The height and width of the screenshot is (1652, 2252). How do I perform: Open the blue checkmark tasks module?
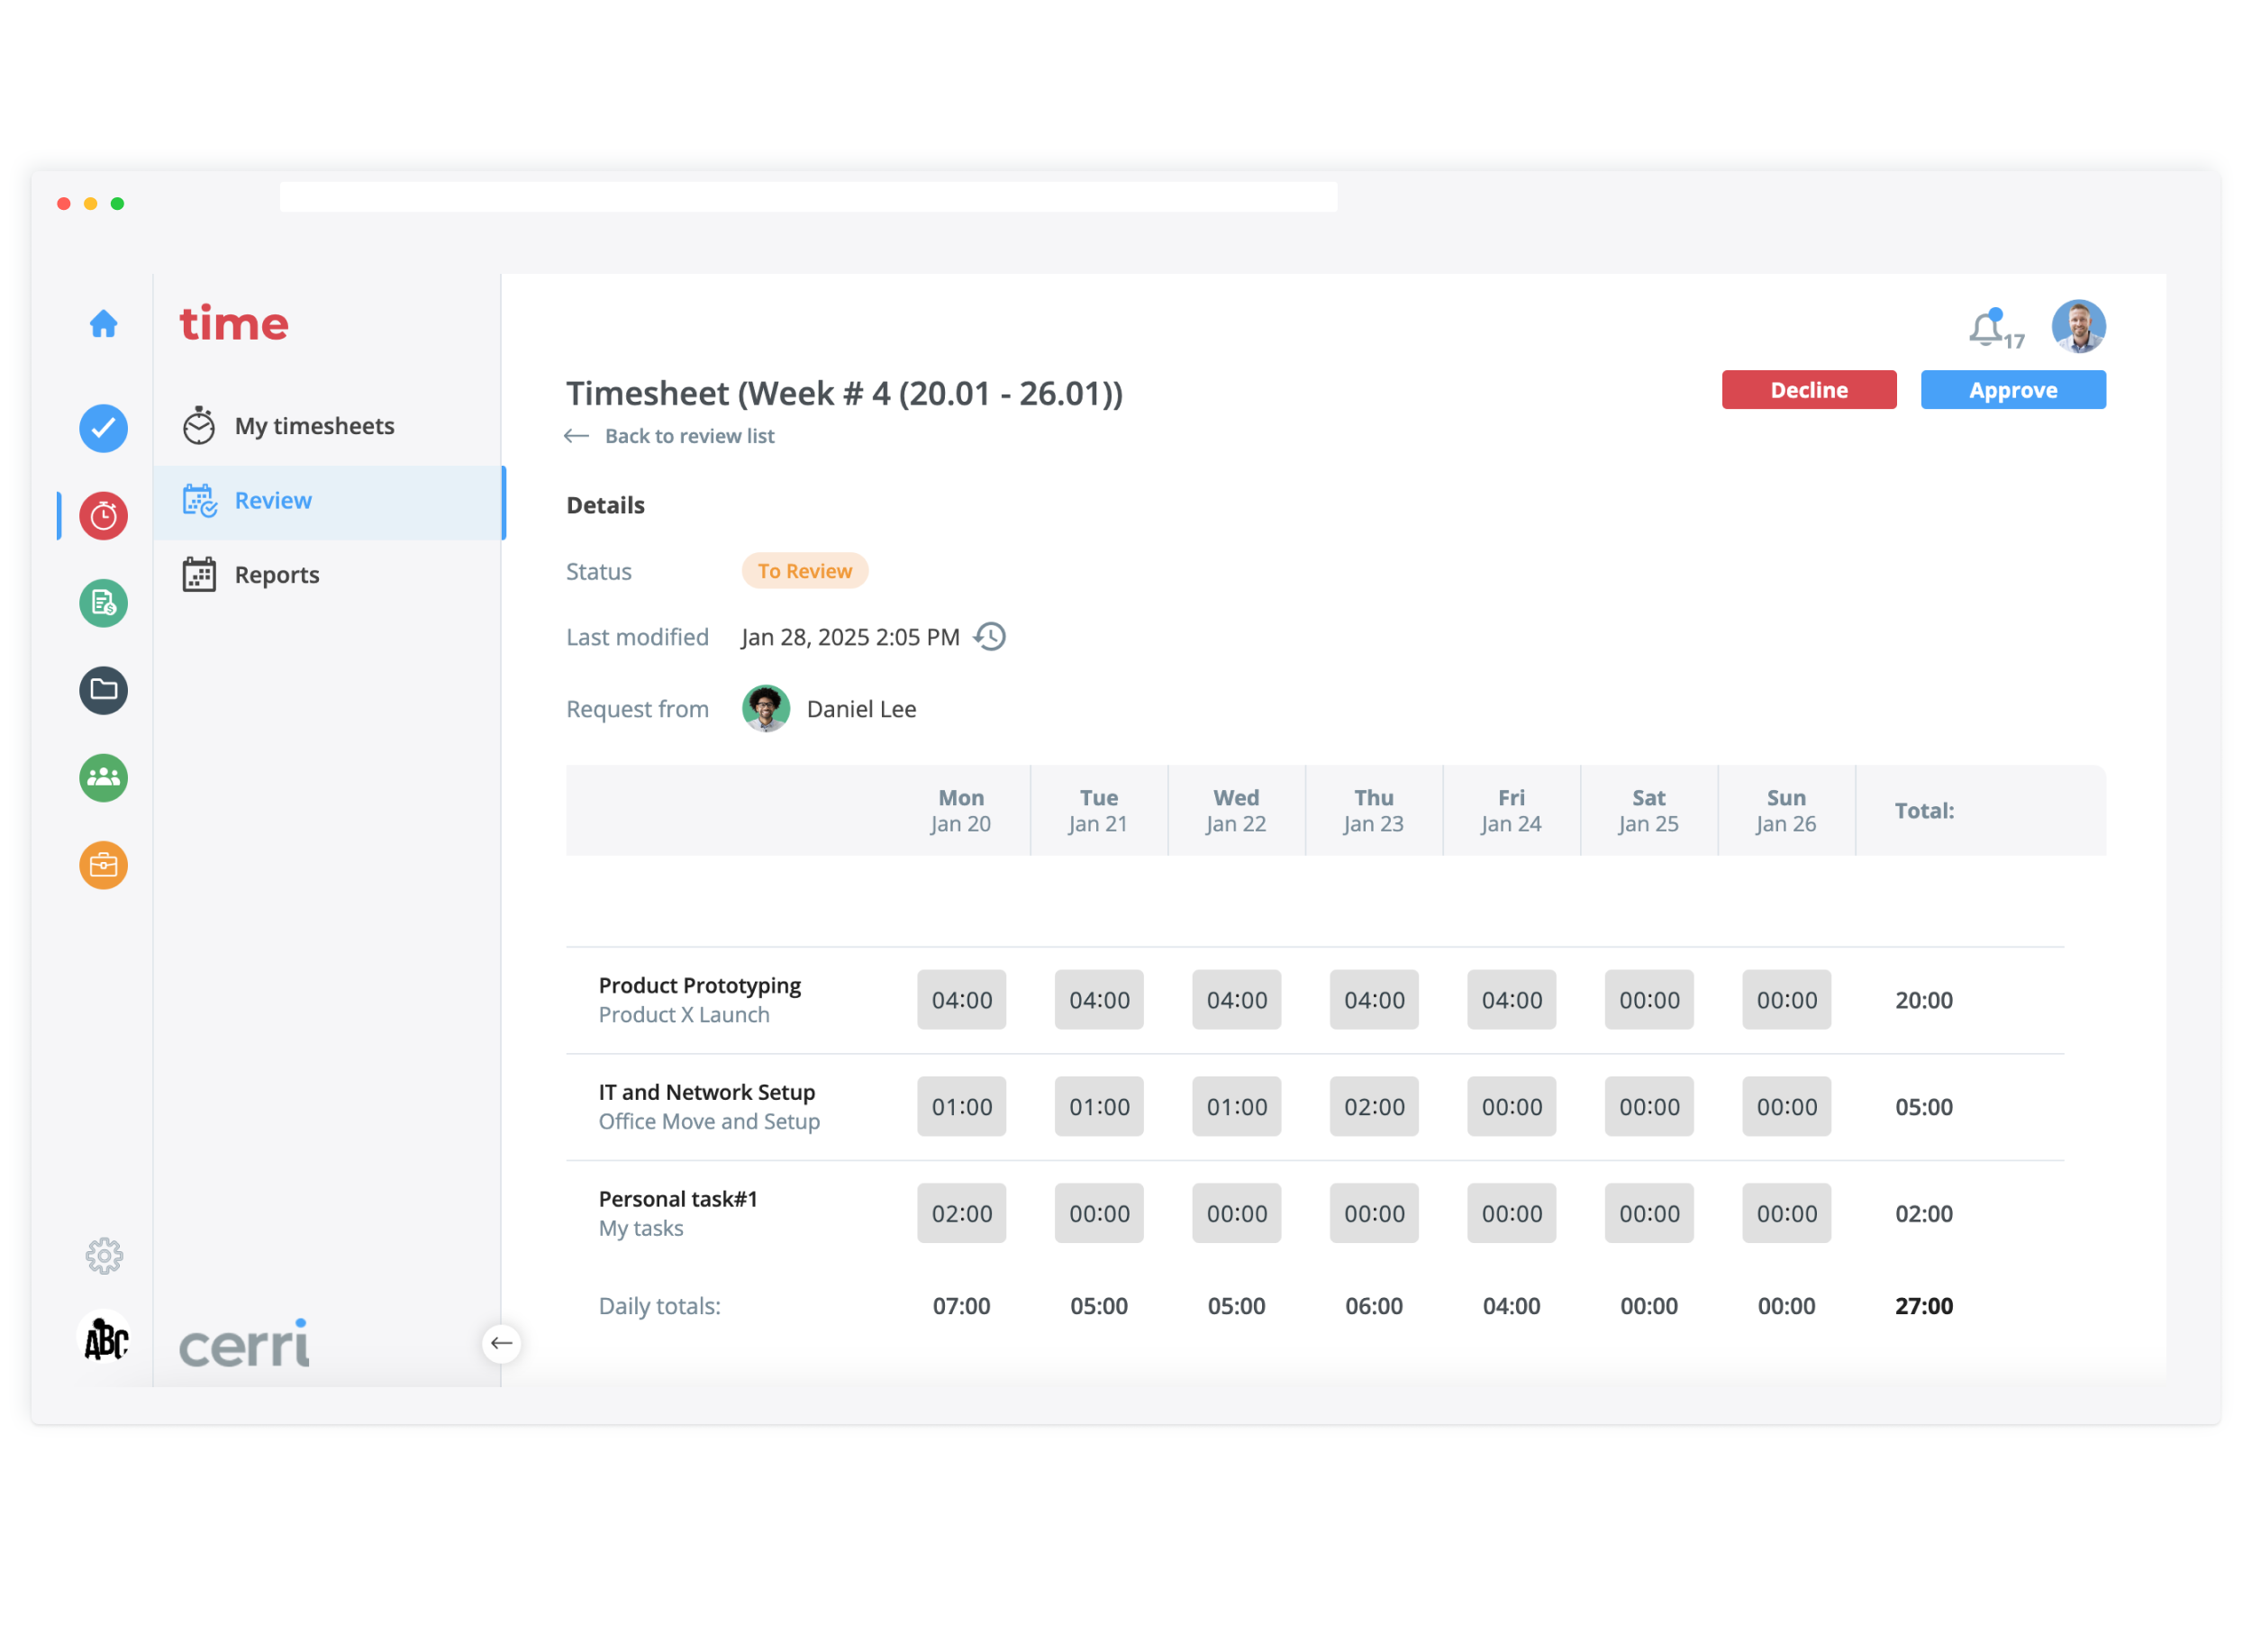(104, 428)
